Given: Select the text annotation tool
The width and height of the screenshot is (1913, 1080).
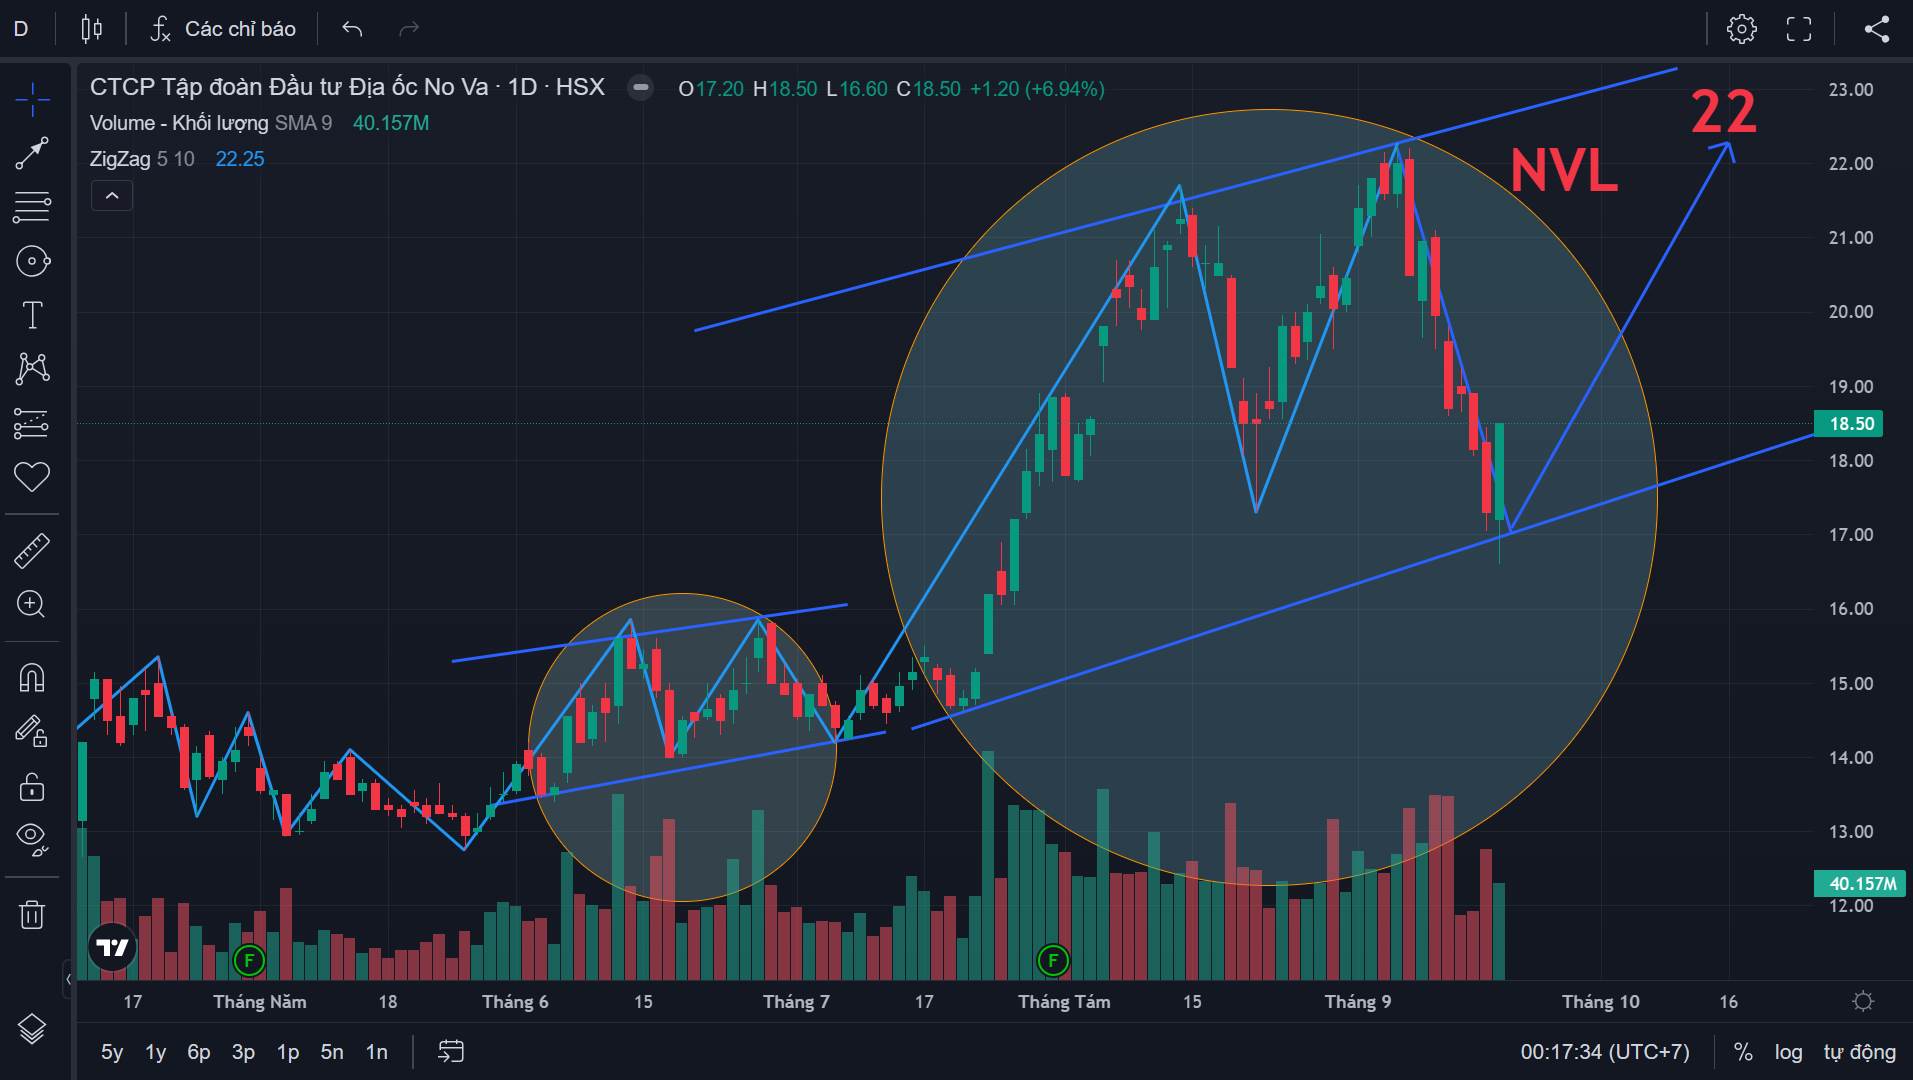Looking at the screenshot, I should 32,315.
